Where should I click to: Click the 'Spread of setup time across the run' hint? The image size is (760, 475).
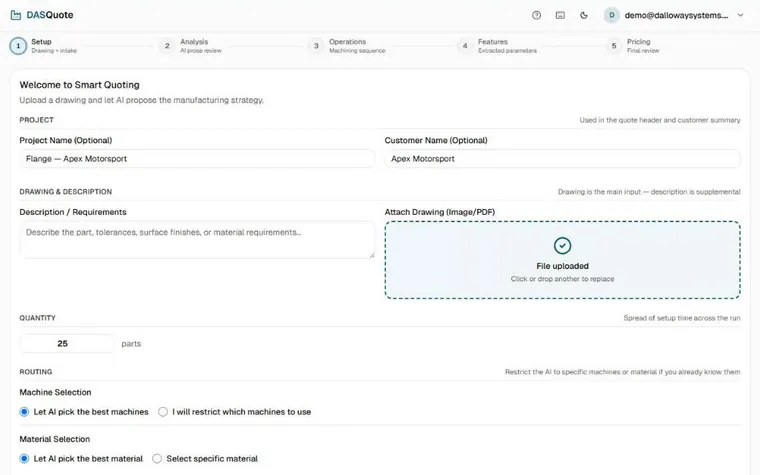tap(682, 318)
